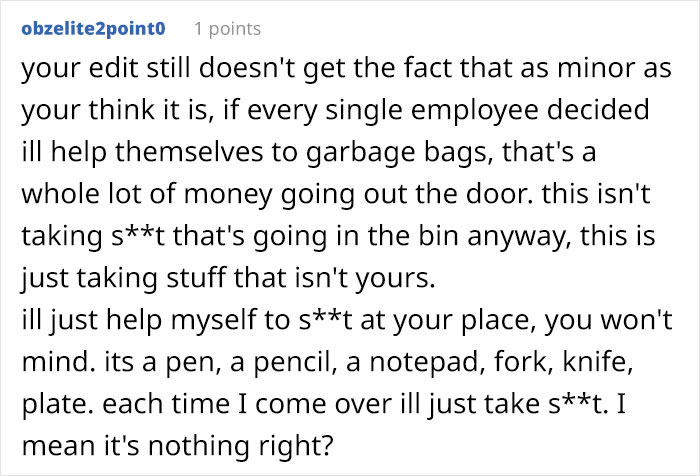
Task: Open the obzelite2point0 user profile link
Action: coord(93,28)
